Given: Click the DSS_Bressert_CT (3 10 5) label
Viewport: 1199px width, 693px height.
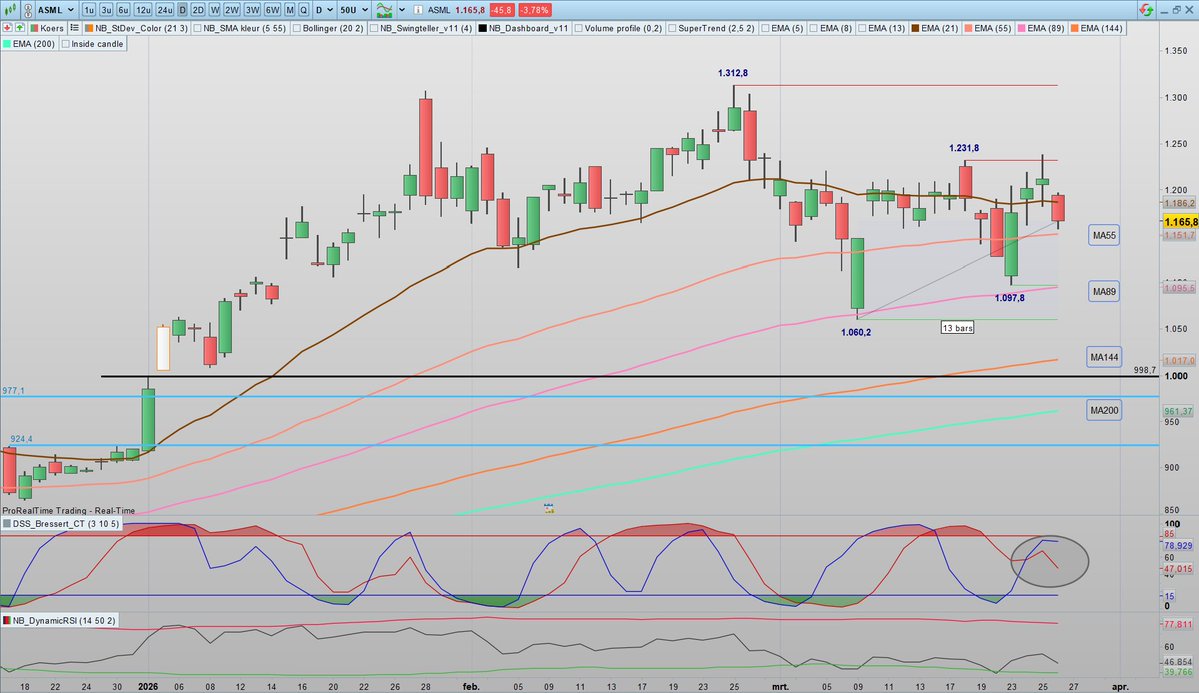Looking at the screenshot, I should click(66, 524).
